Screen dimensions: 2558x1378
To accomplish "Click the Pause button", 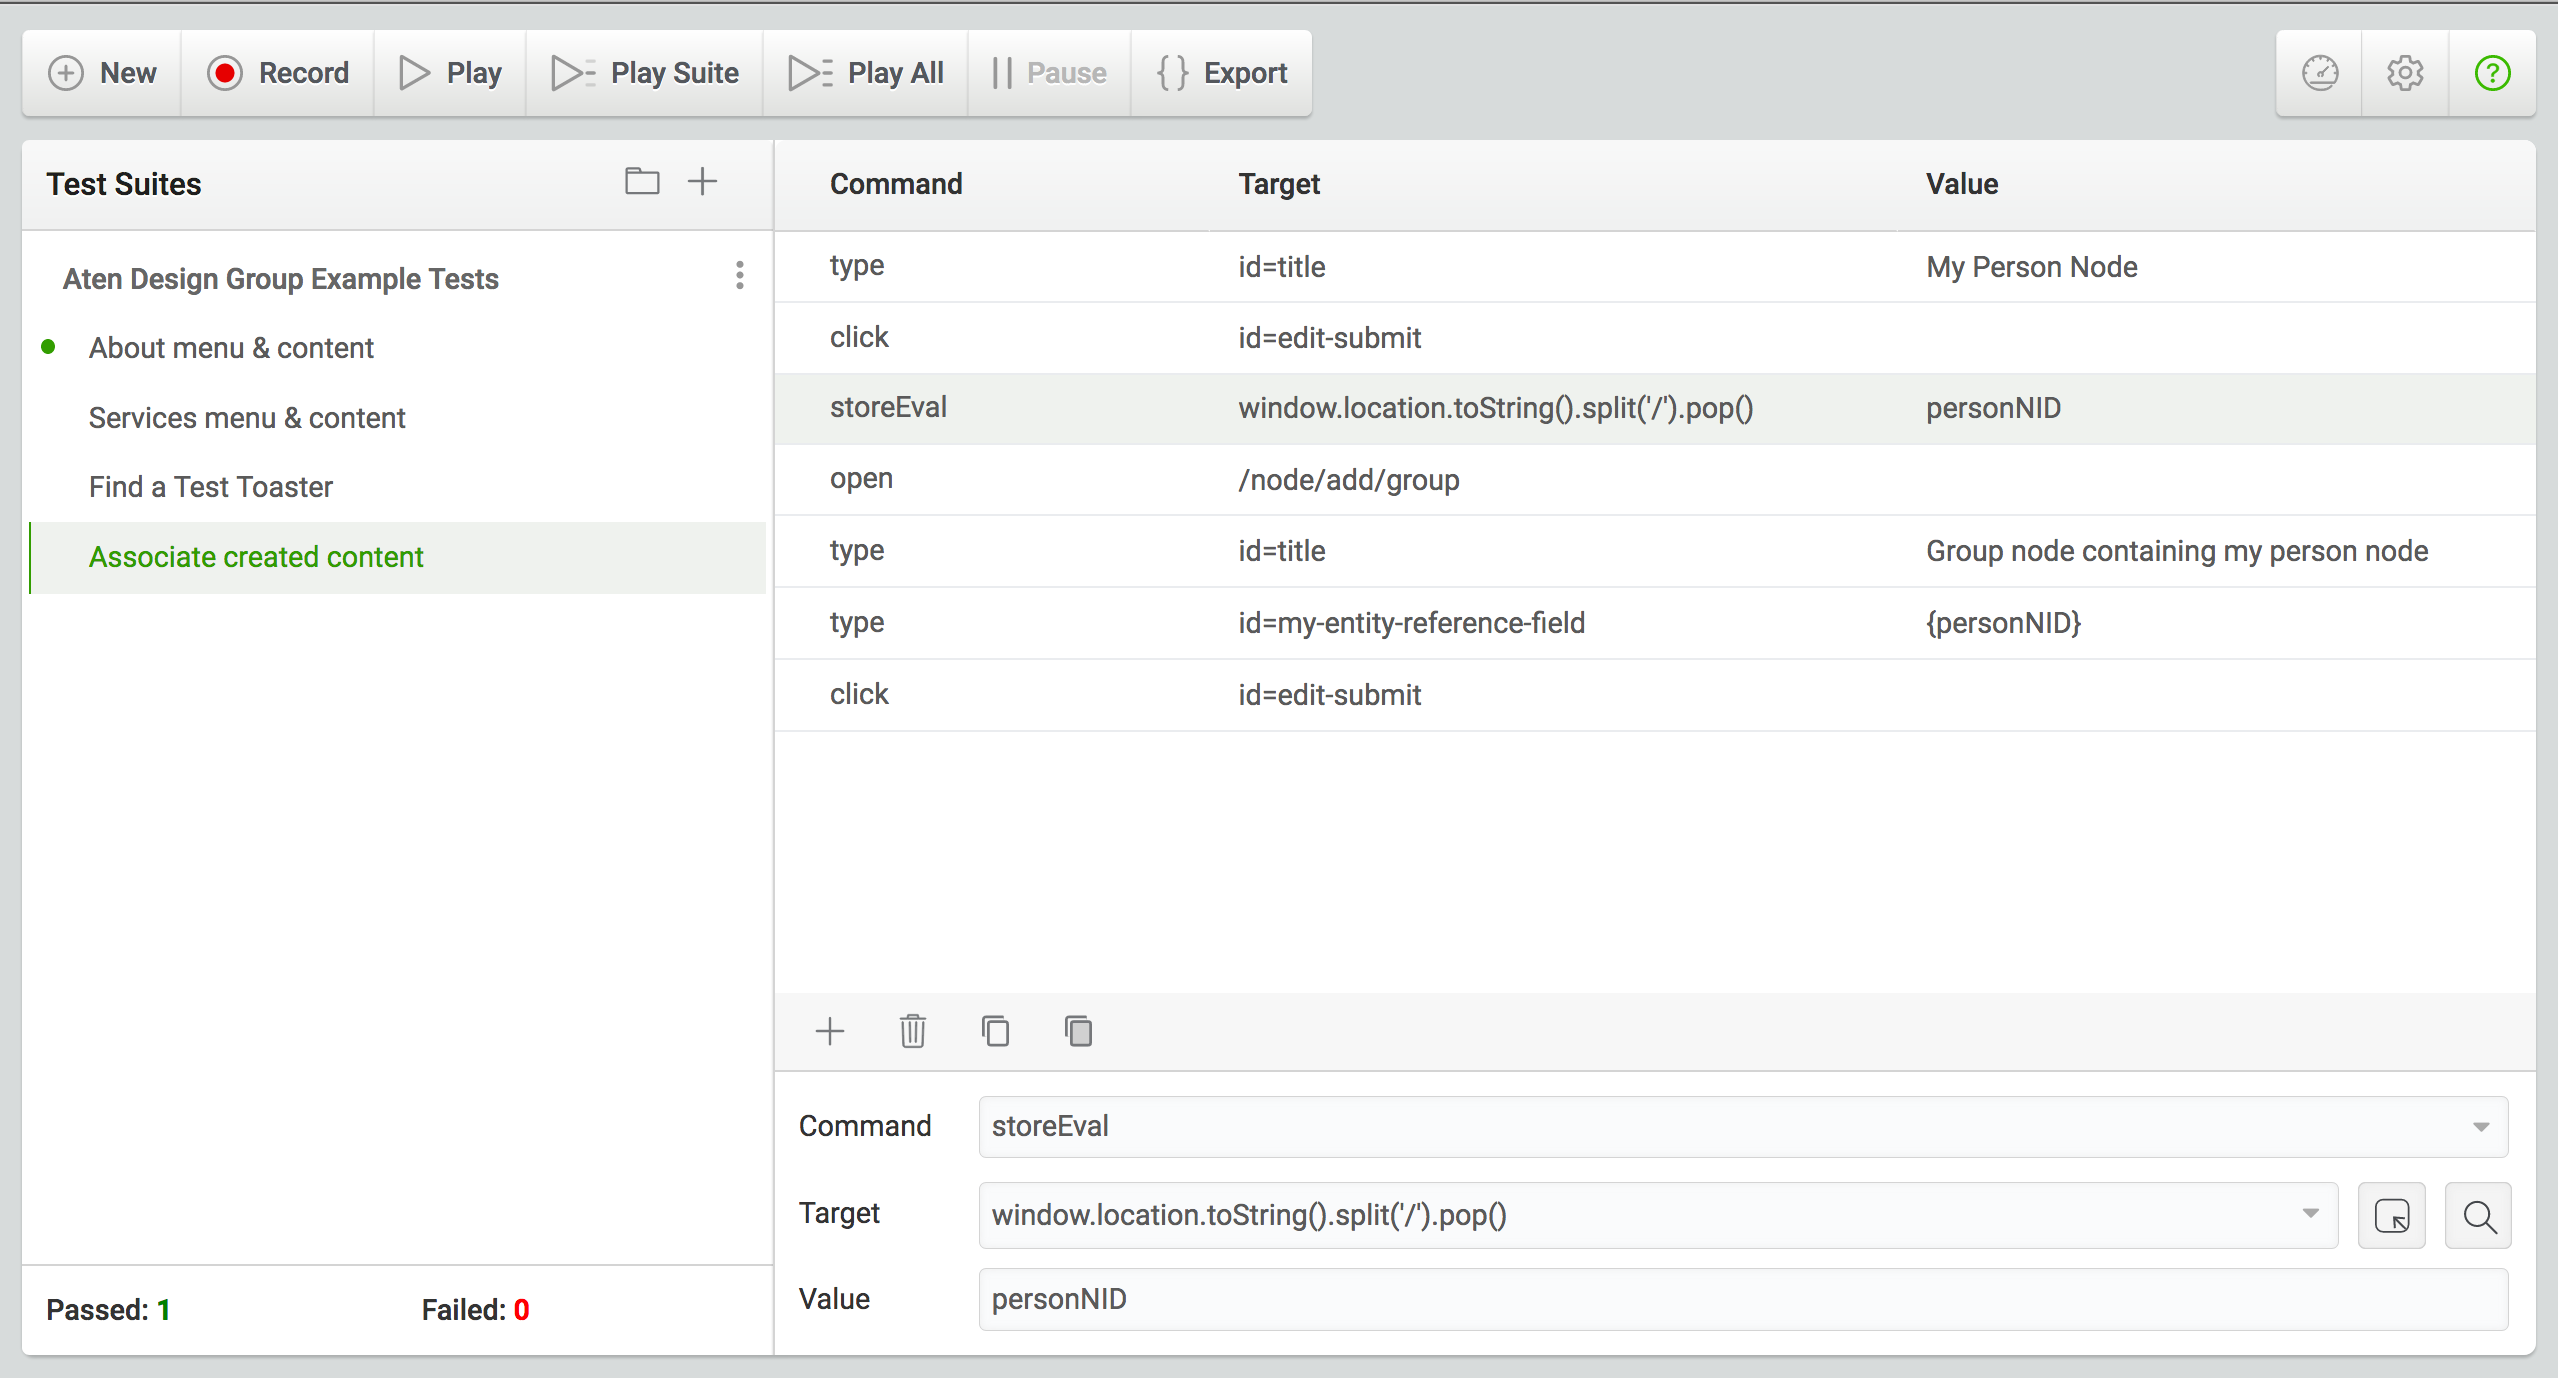I will [1049, 73].
